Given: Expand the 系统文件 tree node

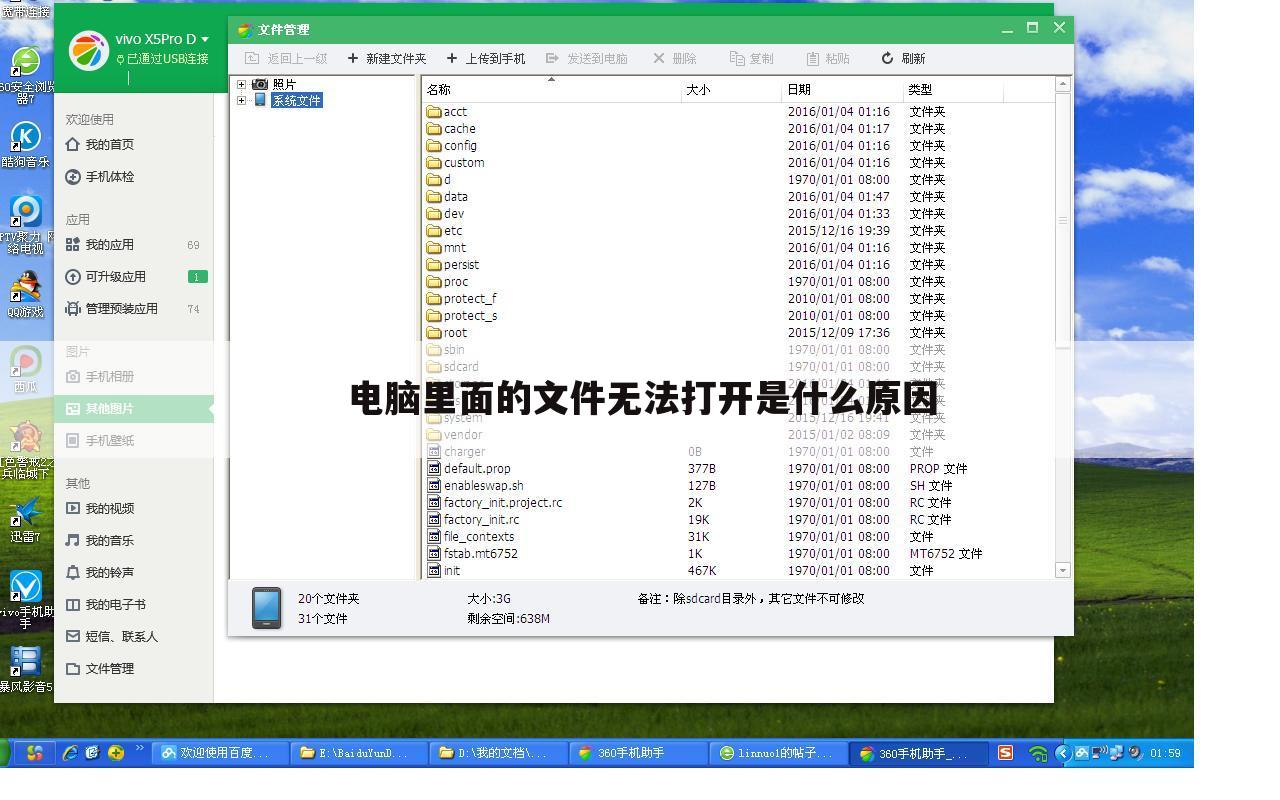Looking at the screenshot, I should (x=241, y=100).
